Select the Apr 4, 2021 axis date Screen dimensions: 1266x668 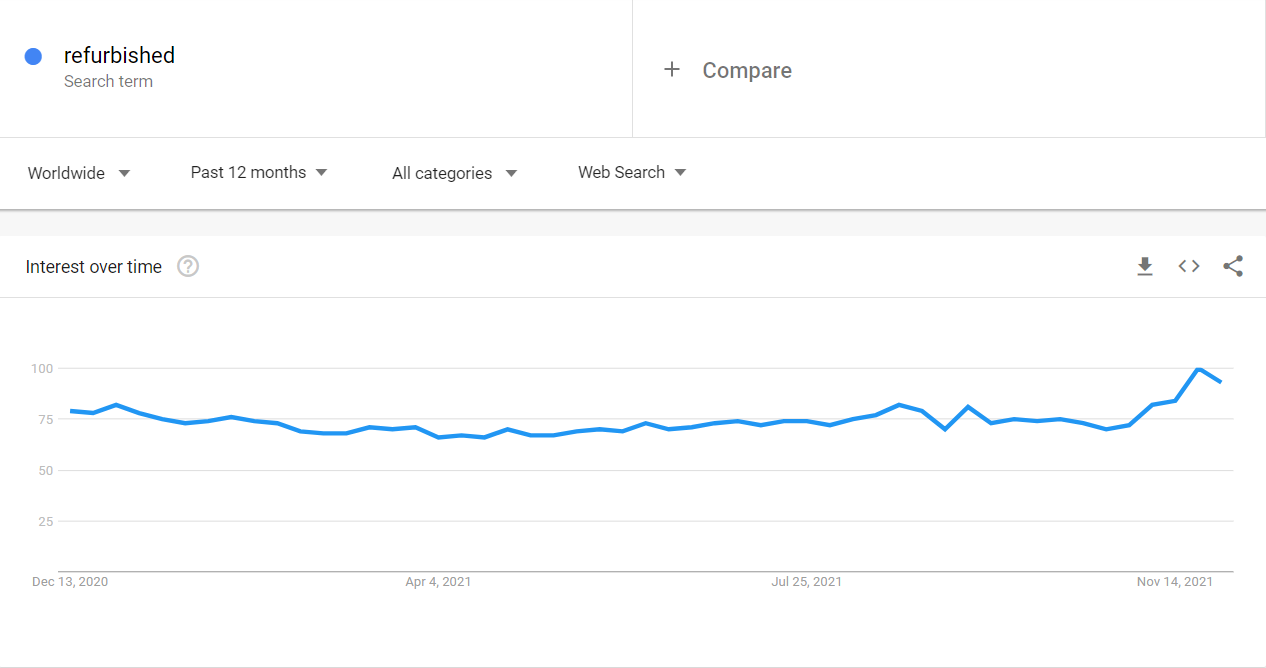point(438,581)
